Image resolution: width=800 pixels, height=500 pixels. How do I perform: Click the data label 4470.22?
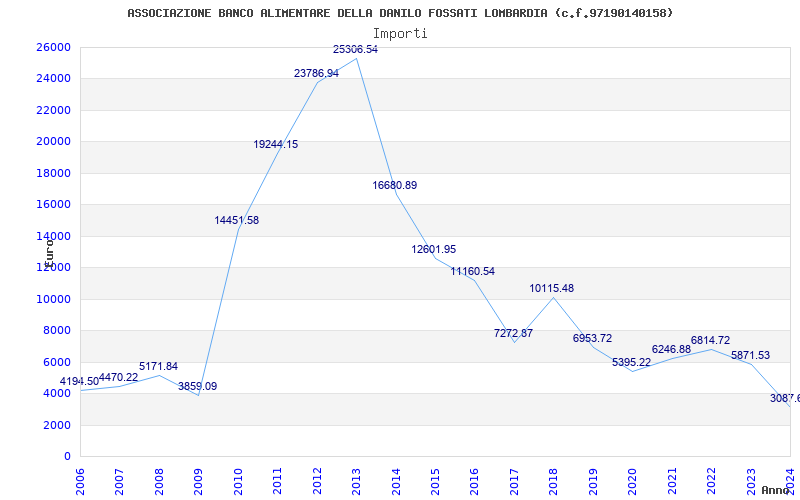point(118,378)
